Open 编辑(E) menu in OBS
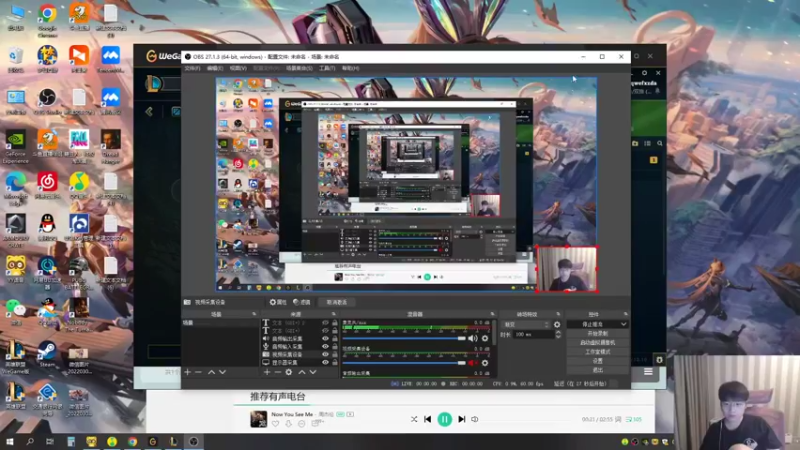Viewport: 800px width, 450px height. coord(215,68)
